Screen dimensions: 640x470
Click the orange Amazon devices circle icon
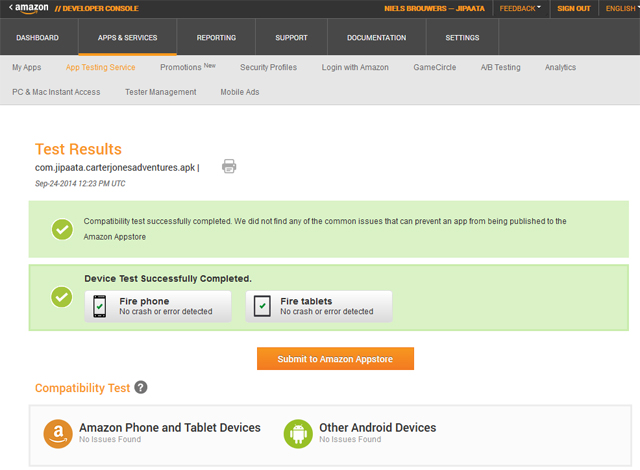(x=58, y=434)
